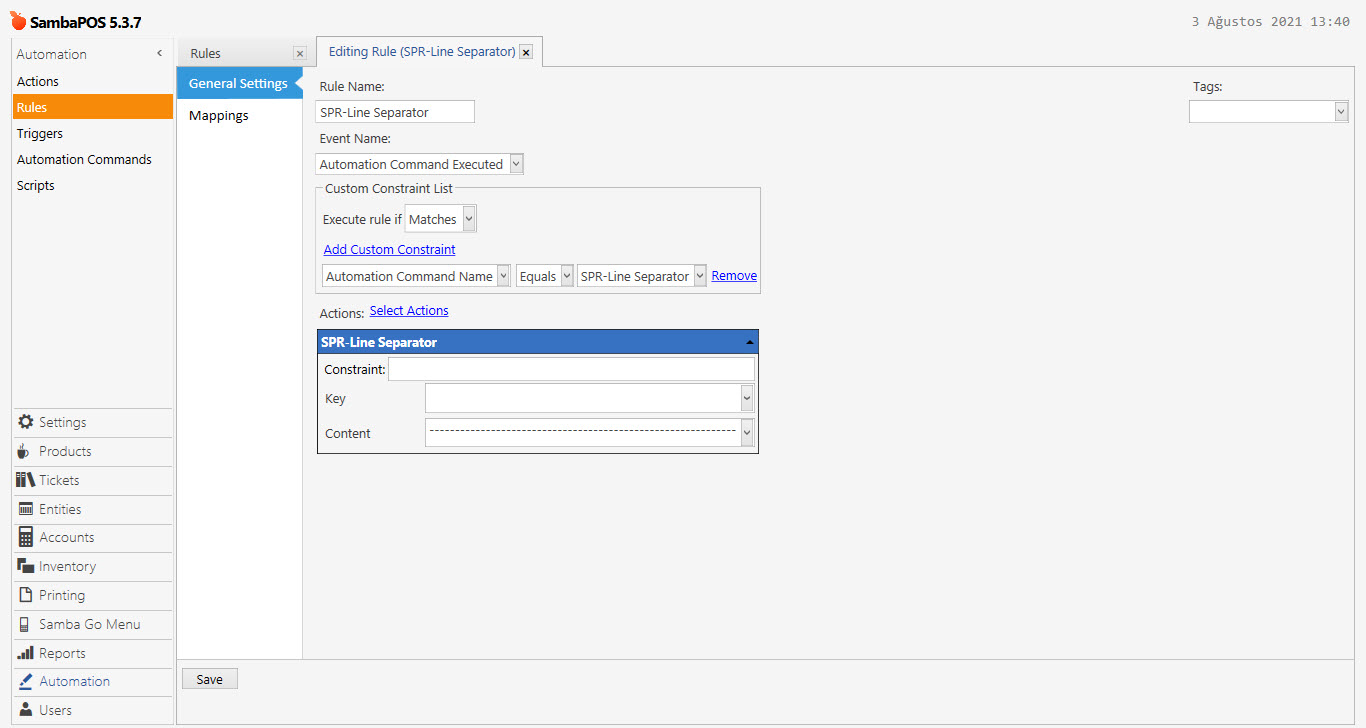Image resolution: width=1366 pixels, height=728 pixels.
Task: Expand the Event Name dropdown
Action: [516, 164]
